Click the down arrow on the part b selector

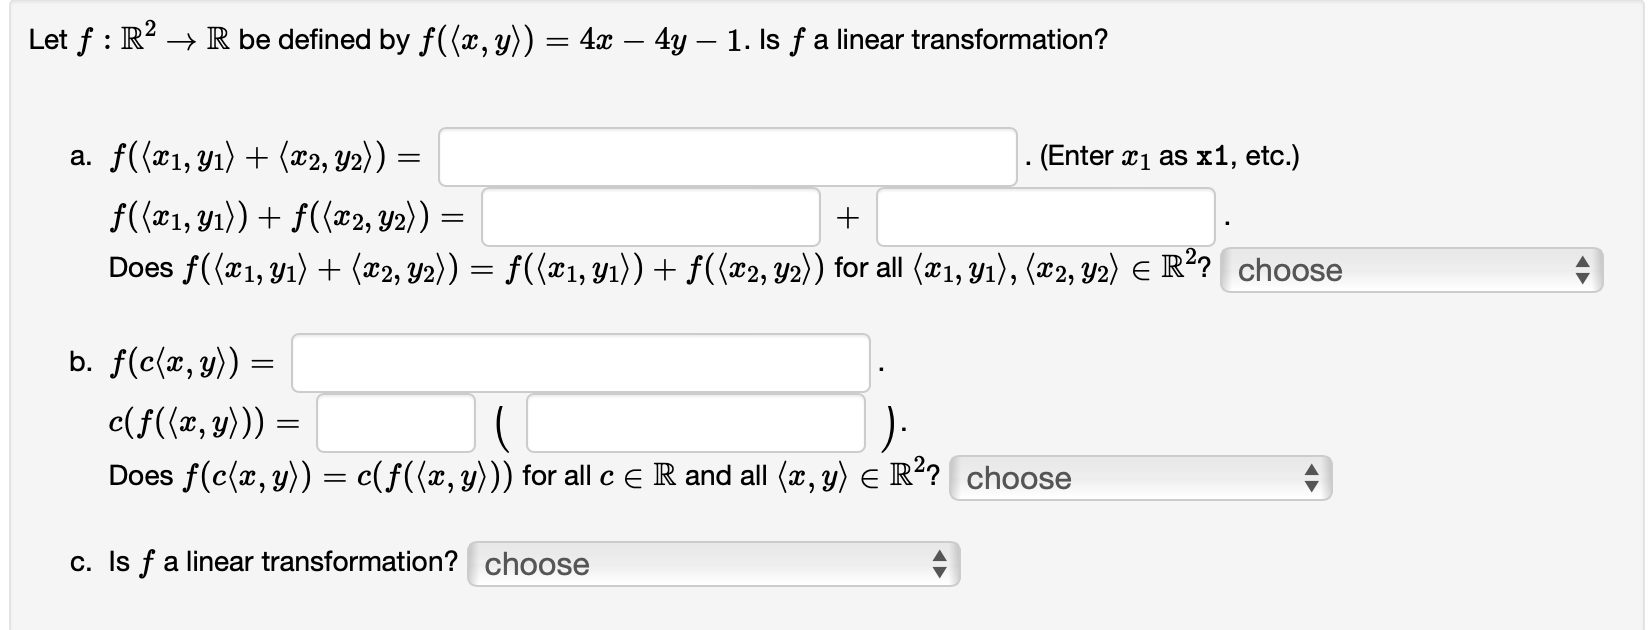(1313, 486)
